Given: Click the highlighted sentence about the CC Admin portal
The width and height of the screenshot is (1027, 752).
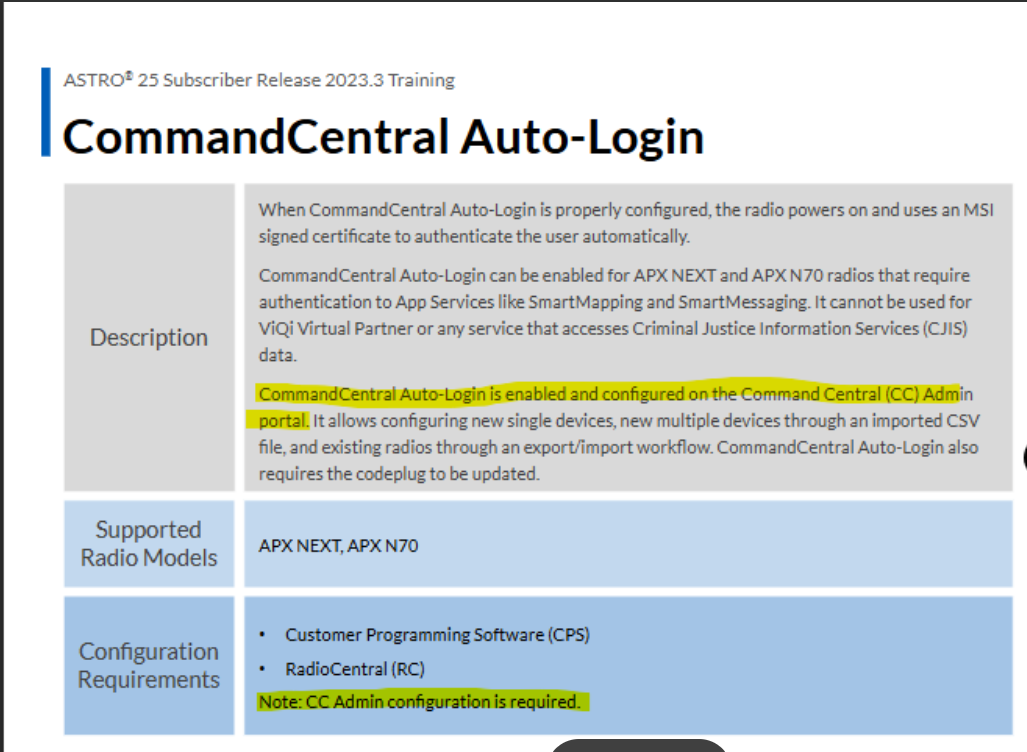Looking at the screenshot, I should [x=616, y=407].
